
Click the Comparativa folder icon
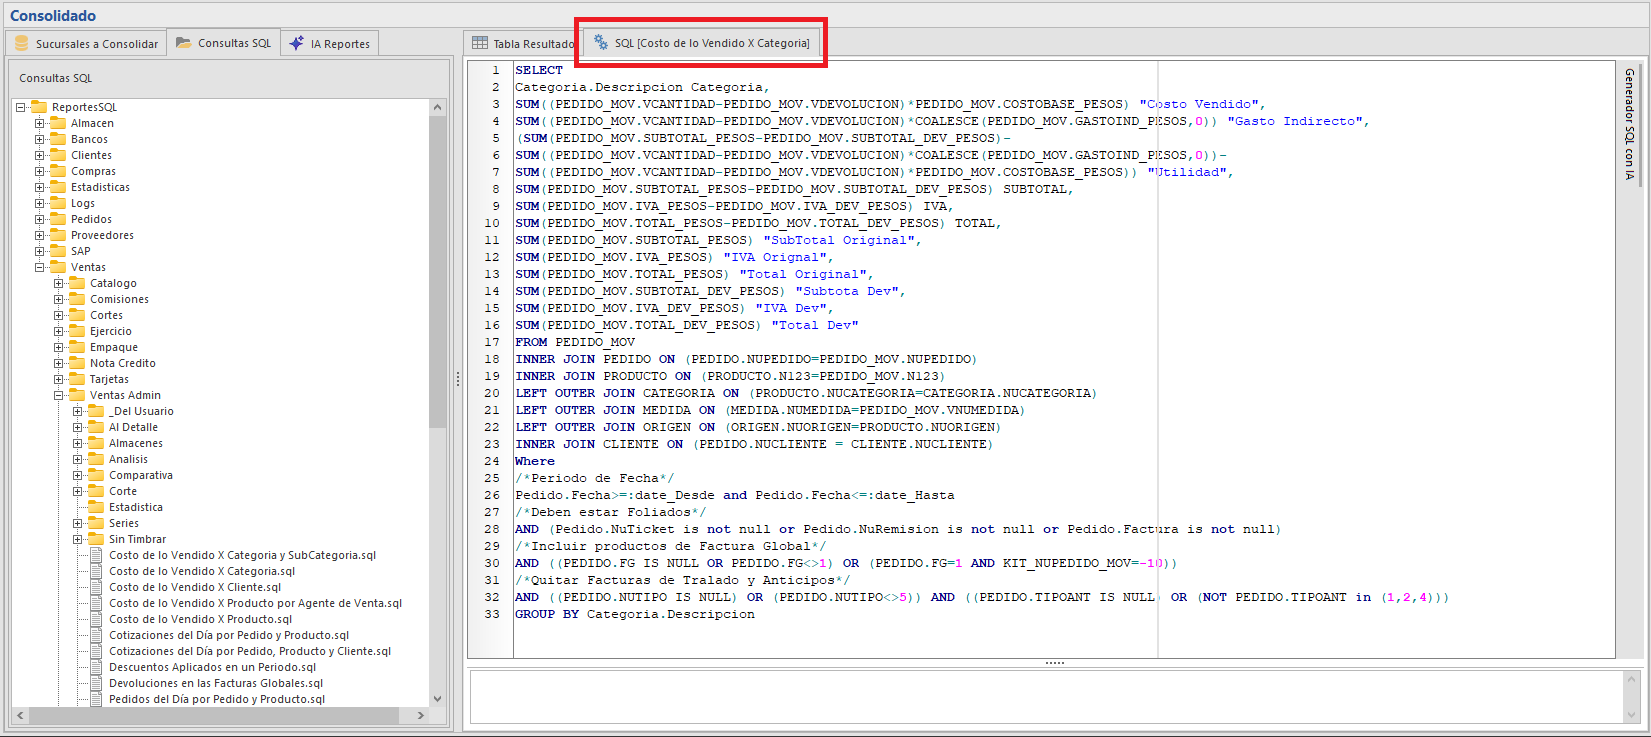pos(96,475)
